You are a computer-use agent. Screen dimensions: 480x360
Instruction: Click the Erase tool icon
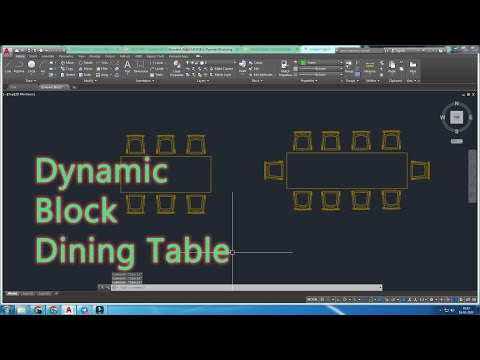(117, 63)
